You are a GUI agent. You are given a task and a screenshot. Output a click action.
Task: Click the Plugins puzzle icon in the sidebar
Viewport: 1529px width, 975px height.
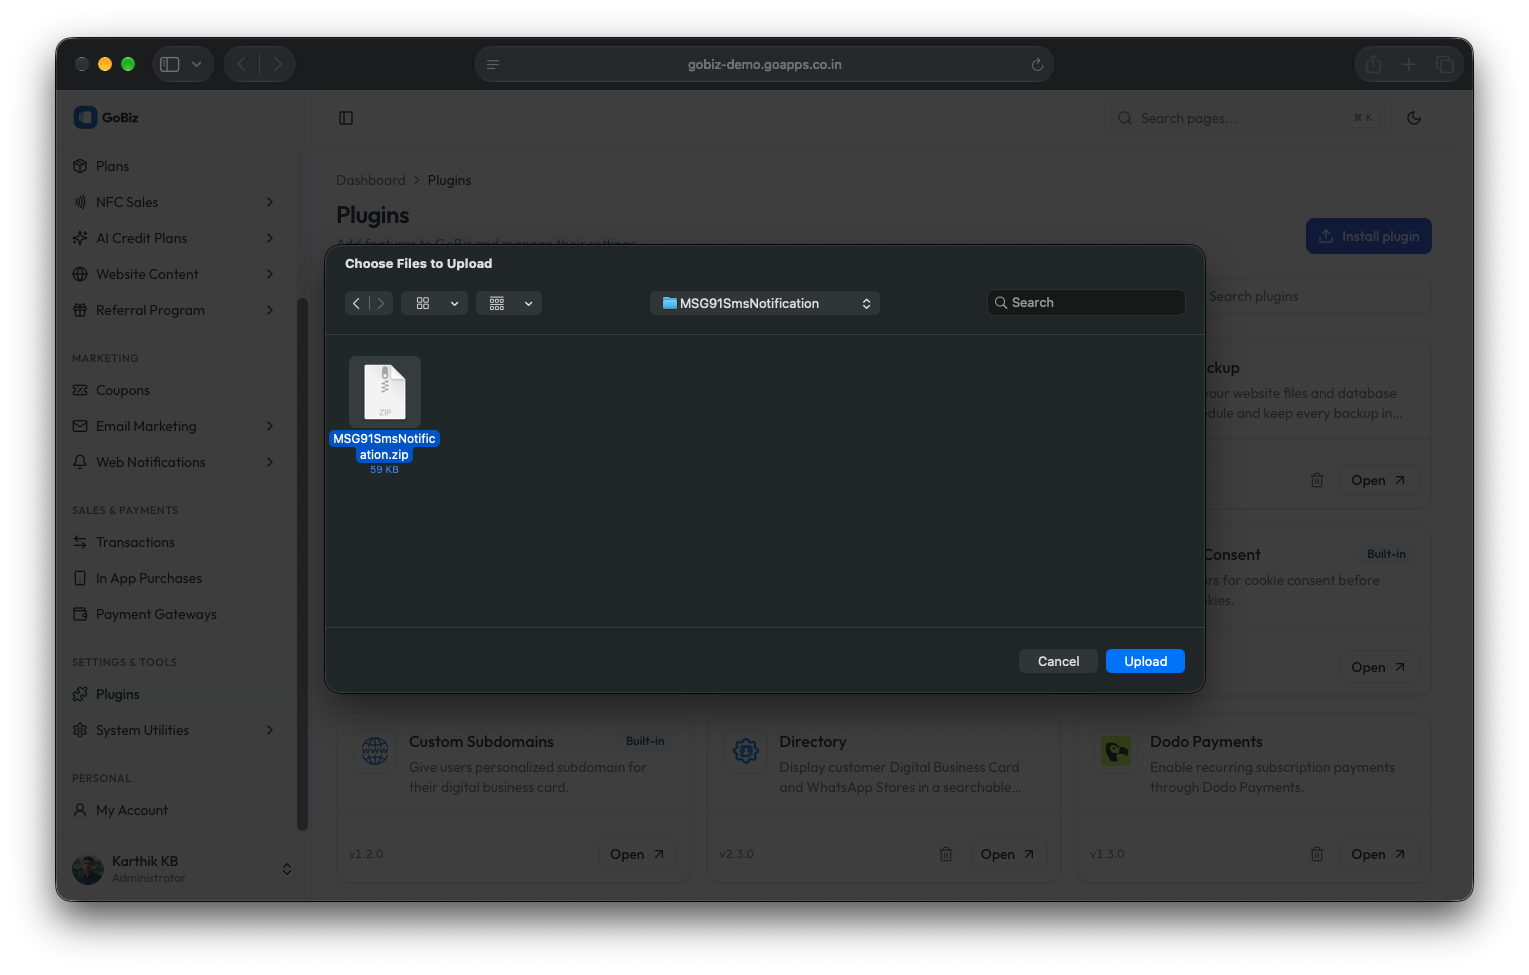80,694
